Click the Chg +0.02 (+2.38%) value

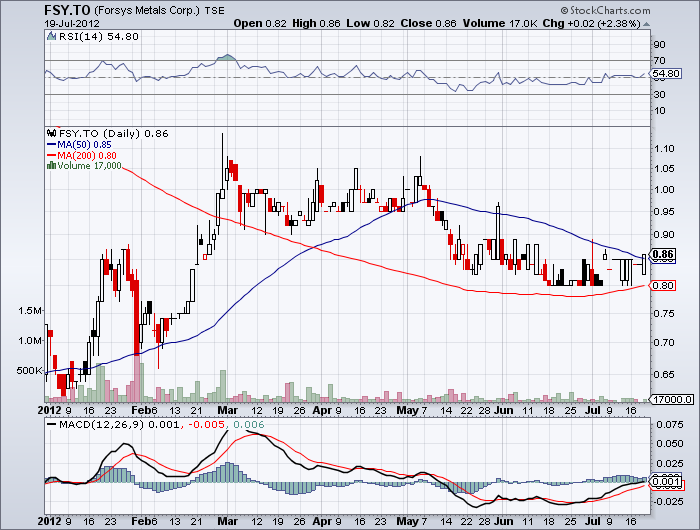[592, 24]
